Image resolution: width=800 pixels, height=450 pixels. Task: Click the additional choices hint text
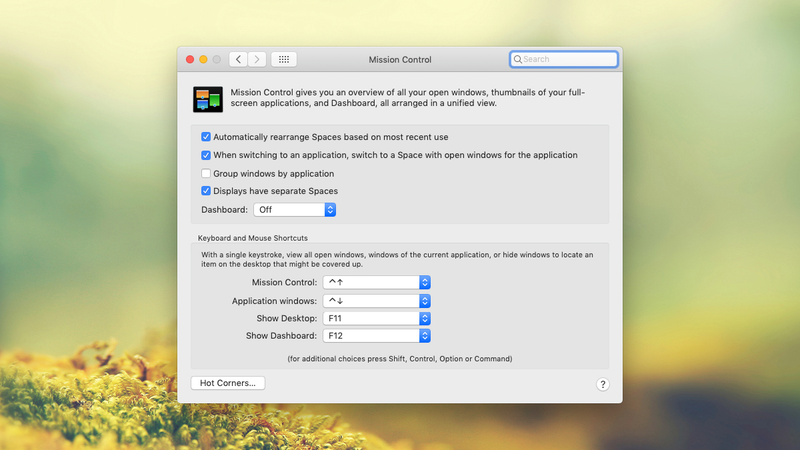click(x=400, y=359)
